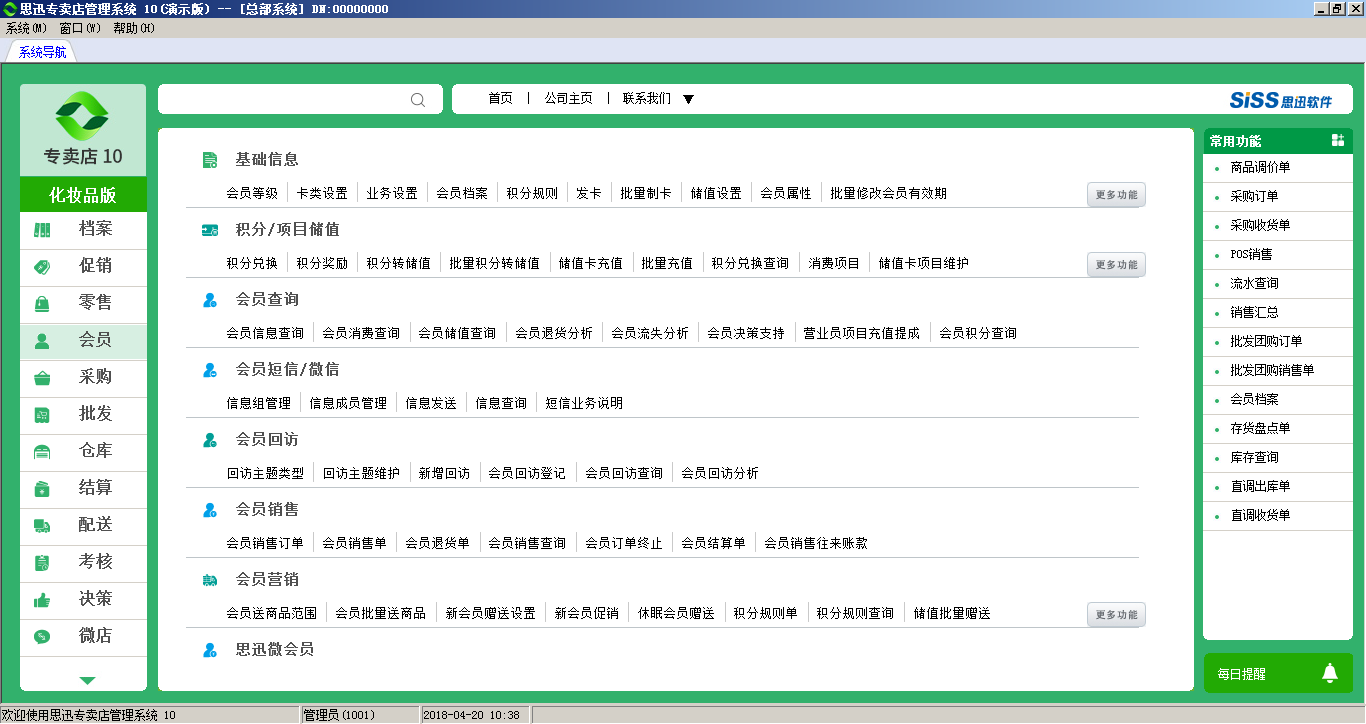Viewport: 1366px width, 724px height.
Task: Switch to the 系统导航 tab
Action: point(42,52)
